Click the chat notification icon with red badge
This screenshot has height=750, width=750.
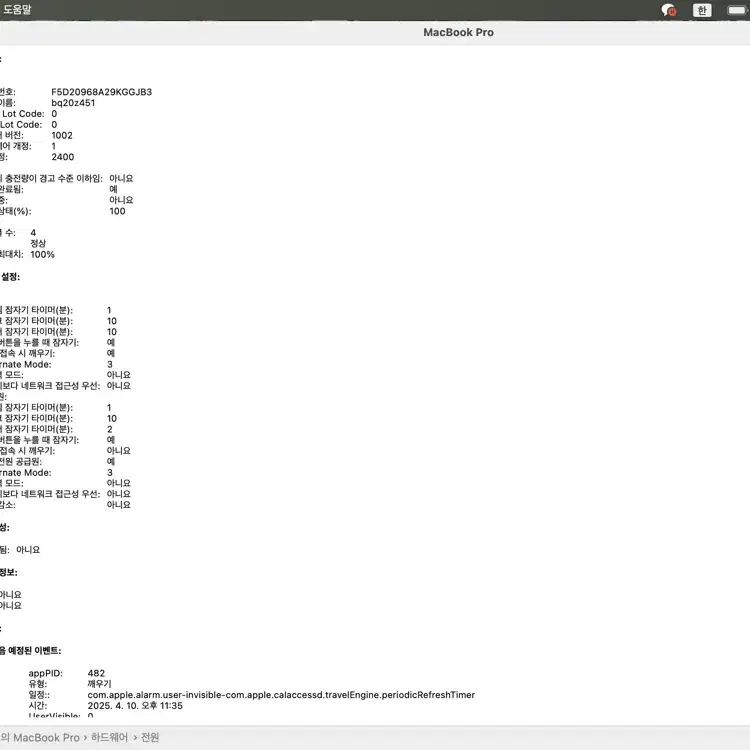point(669,10)
